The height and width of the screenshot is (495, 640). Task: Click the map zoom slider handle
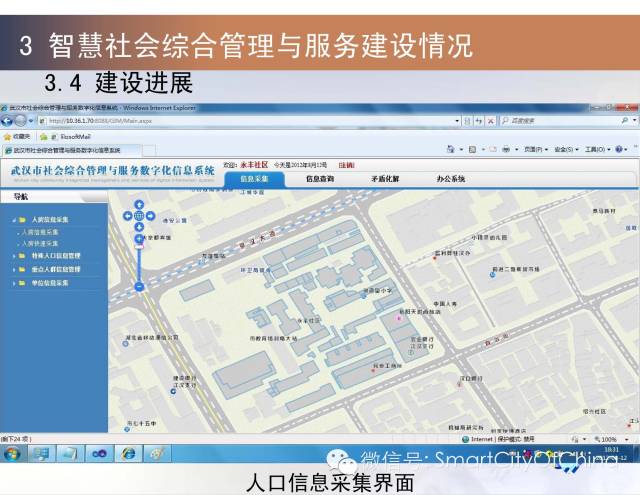tap(139, 246)
